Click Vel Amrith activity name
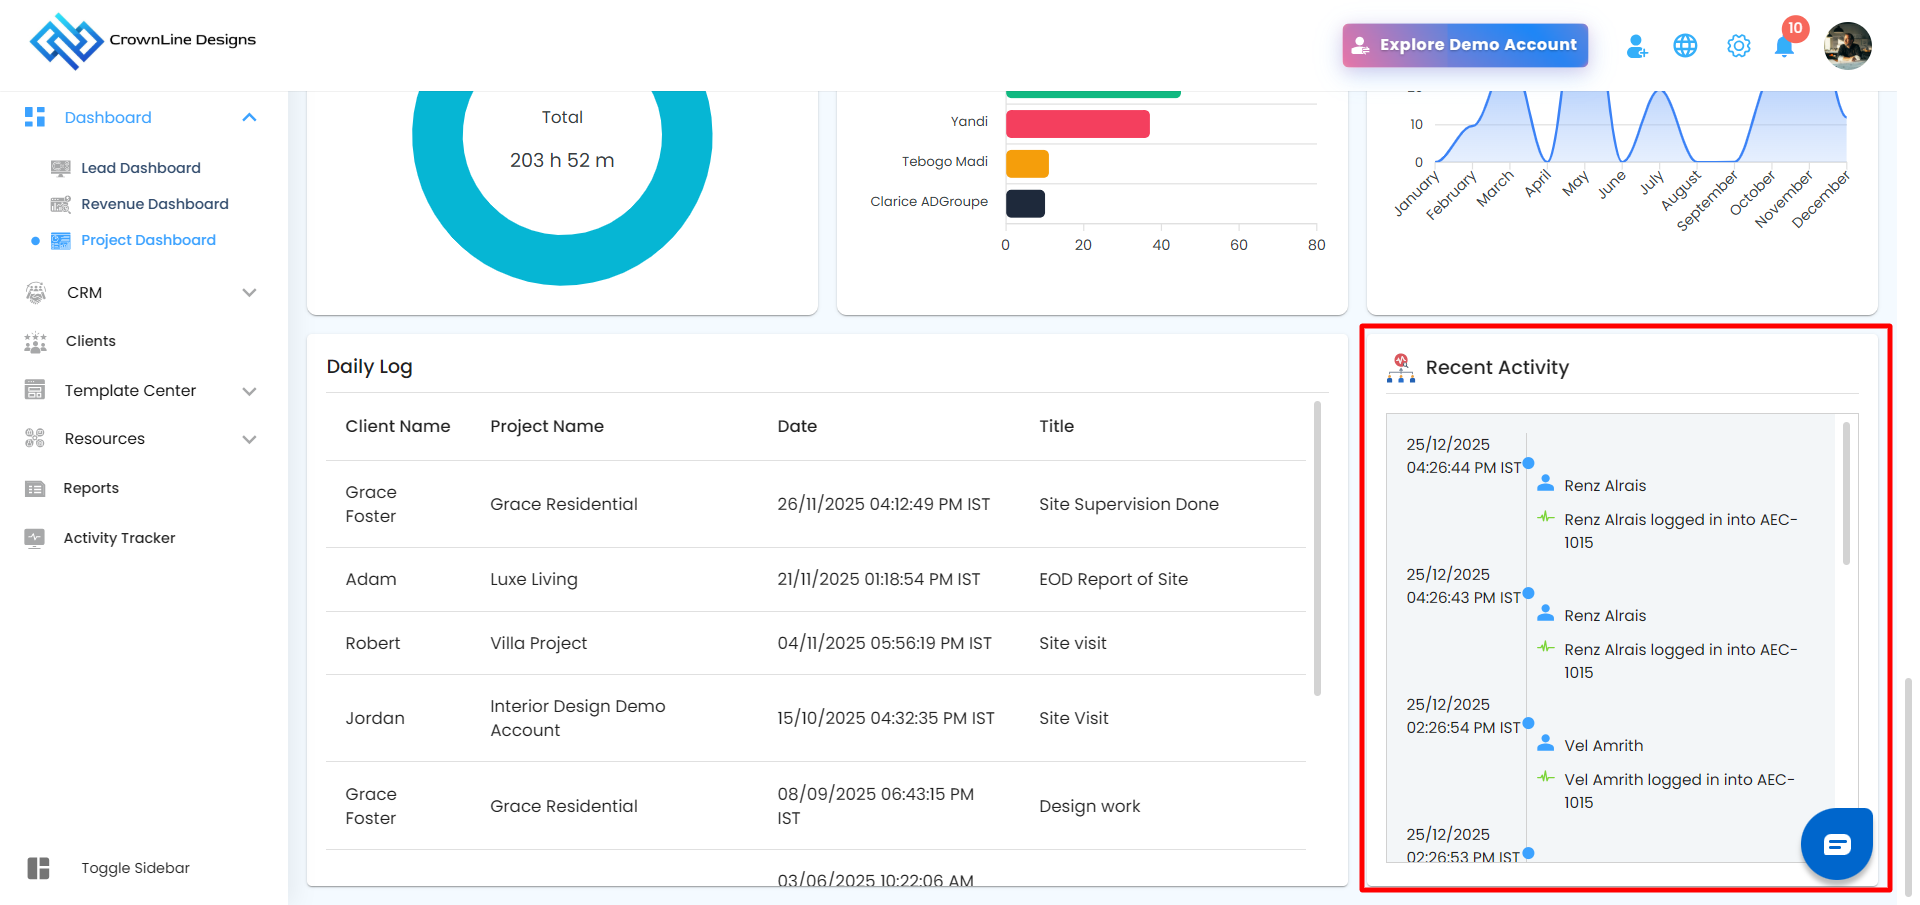 tap(1604, 745)
